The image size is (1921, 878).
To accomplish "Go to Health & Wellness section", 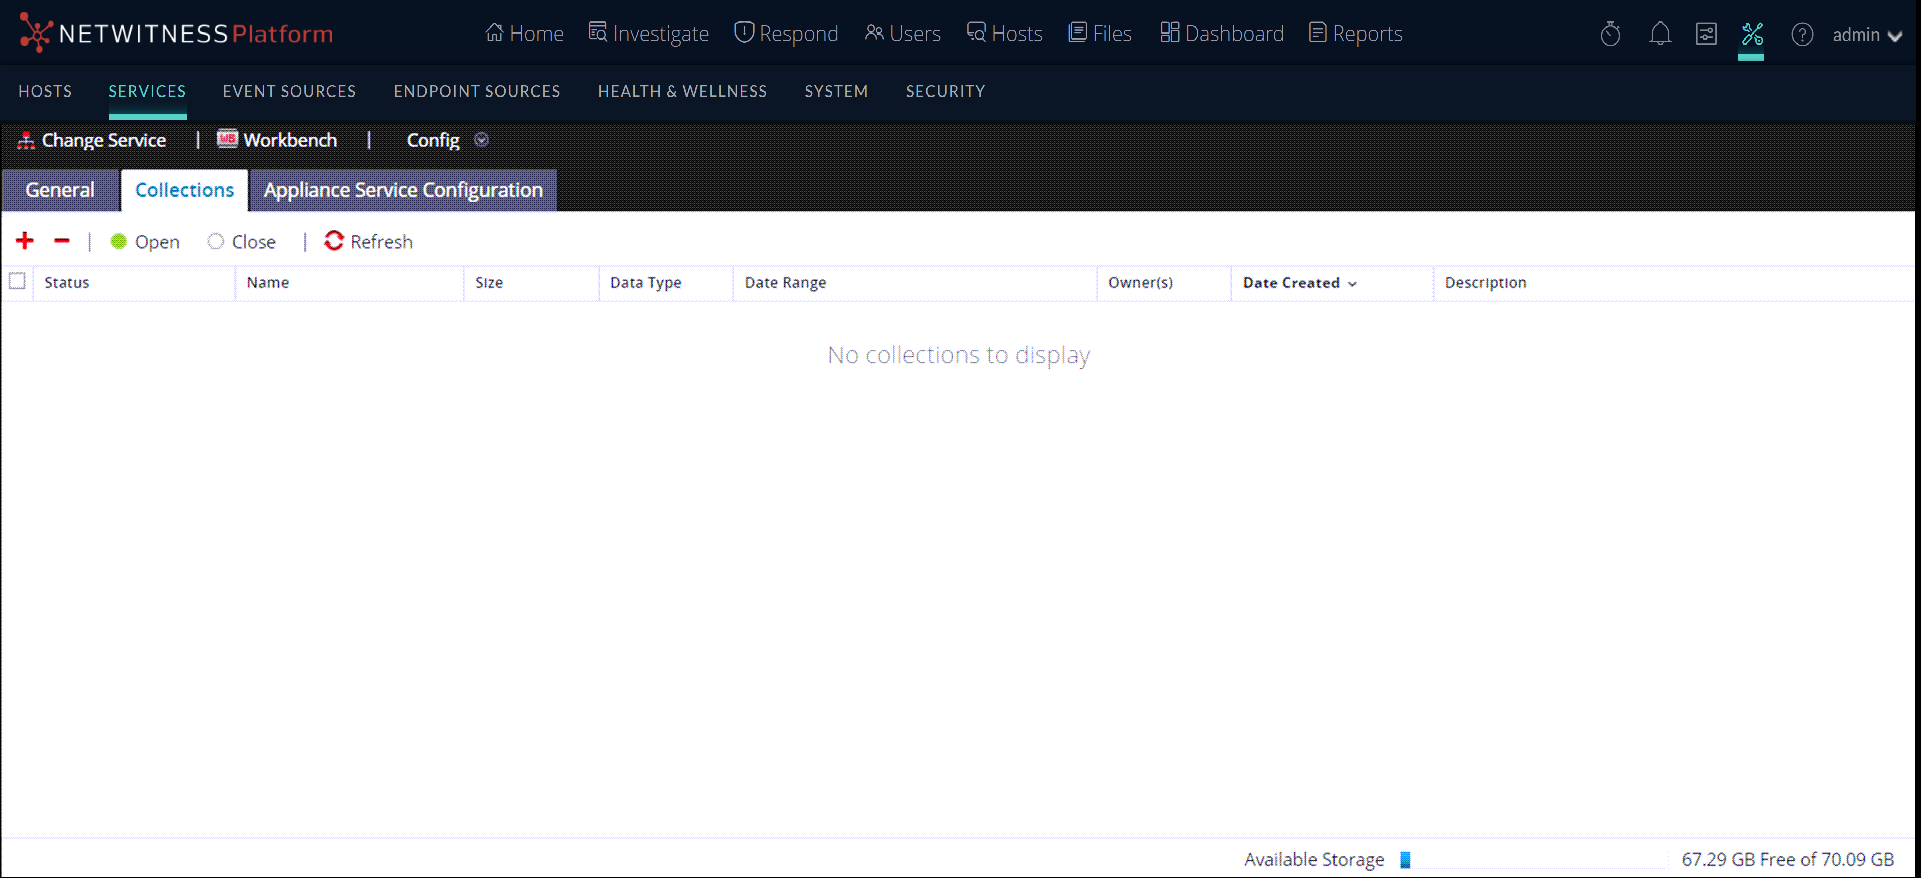I will pos(682,91).
